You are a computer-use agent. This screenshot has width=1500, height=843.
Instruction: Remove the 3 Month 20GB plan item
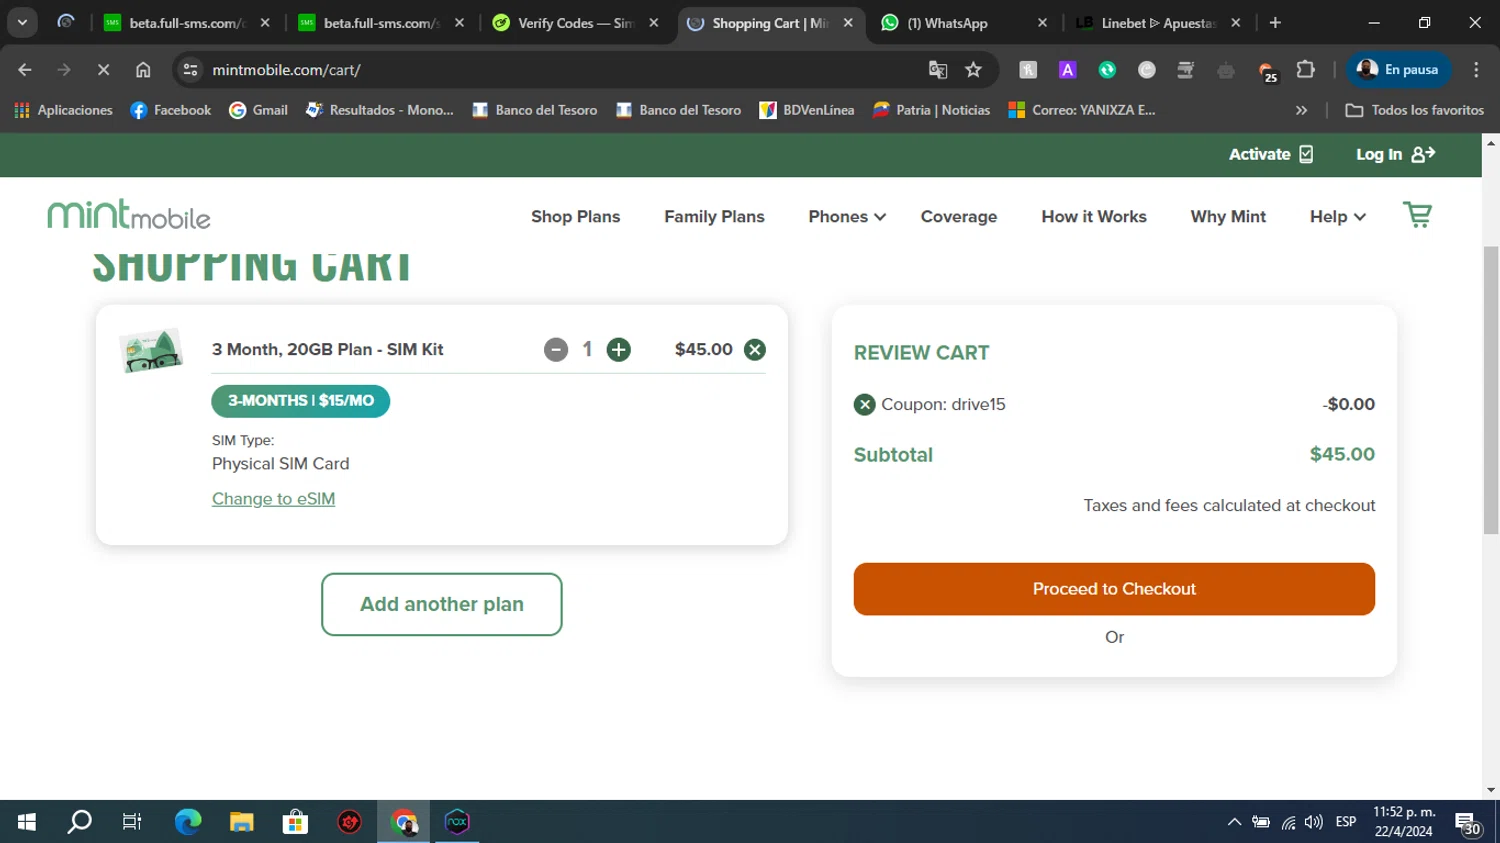[755, 349]
